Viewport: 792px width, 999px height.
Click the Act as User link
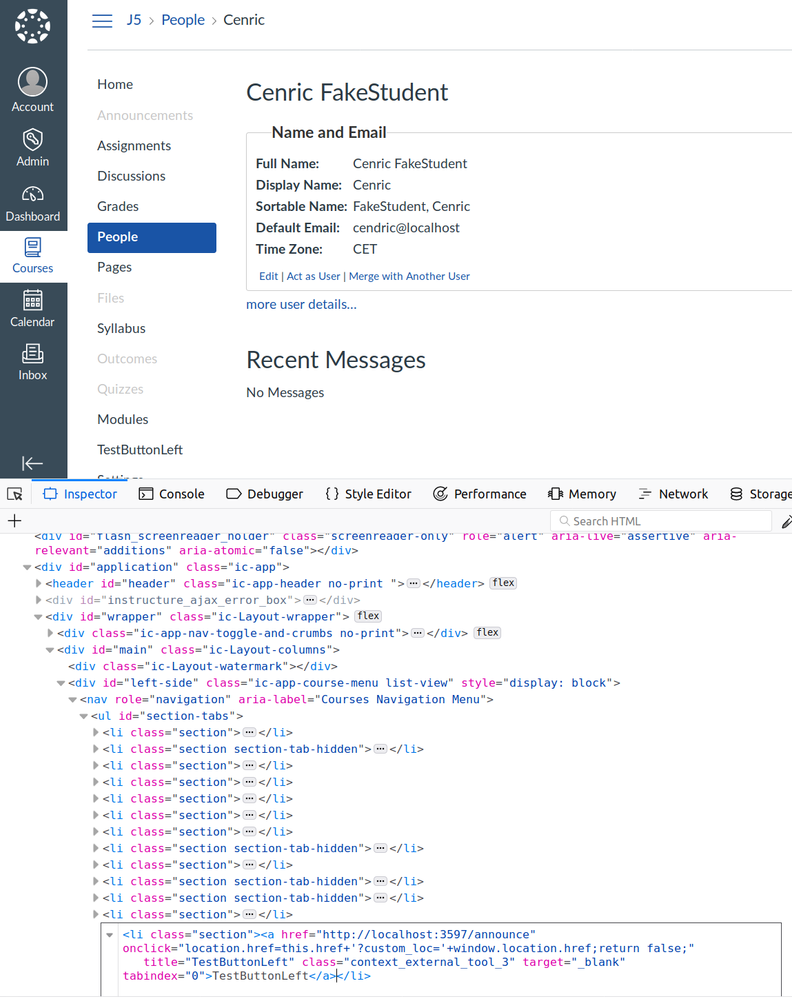(314, 276)
